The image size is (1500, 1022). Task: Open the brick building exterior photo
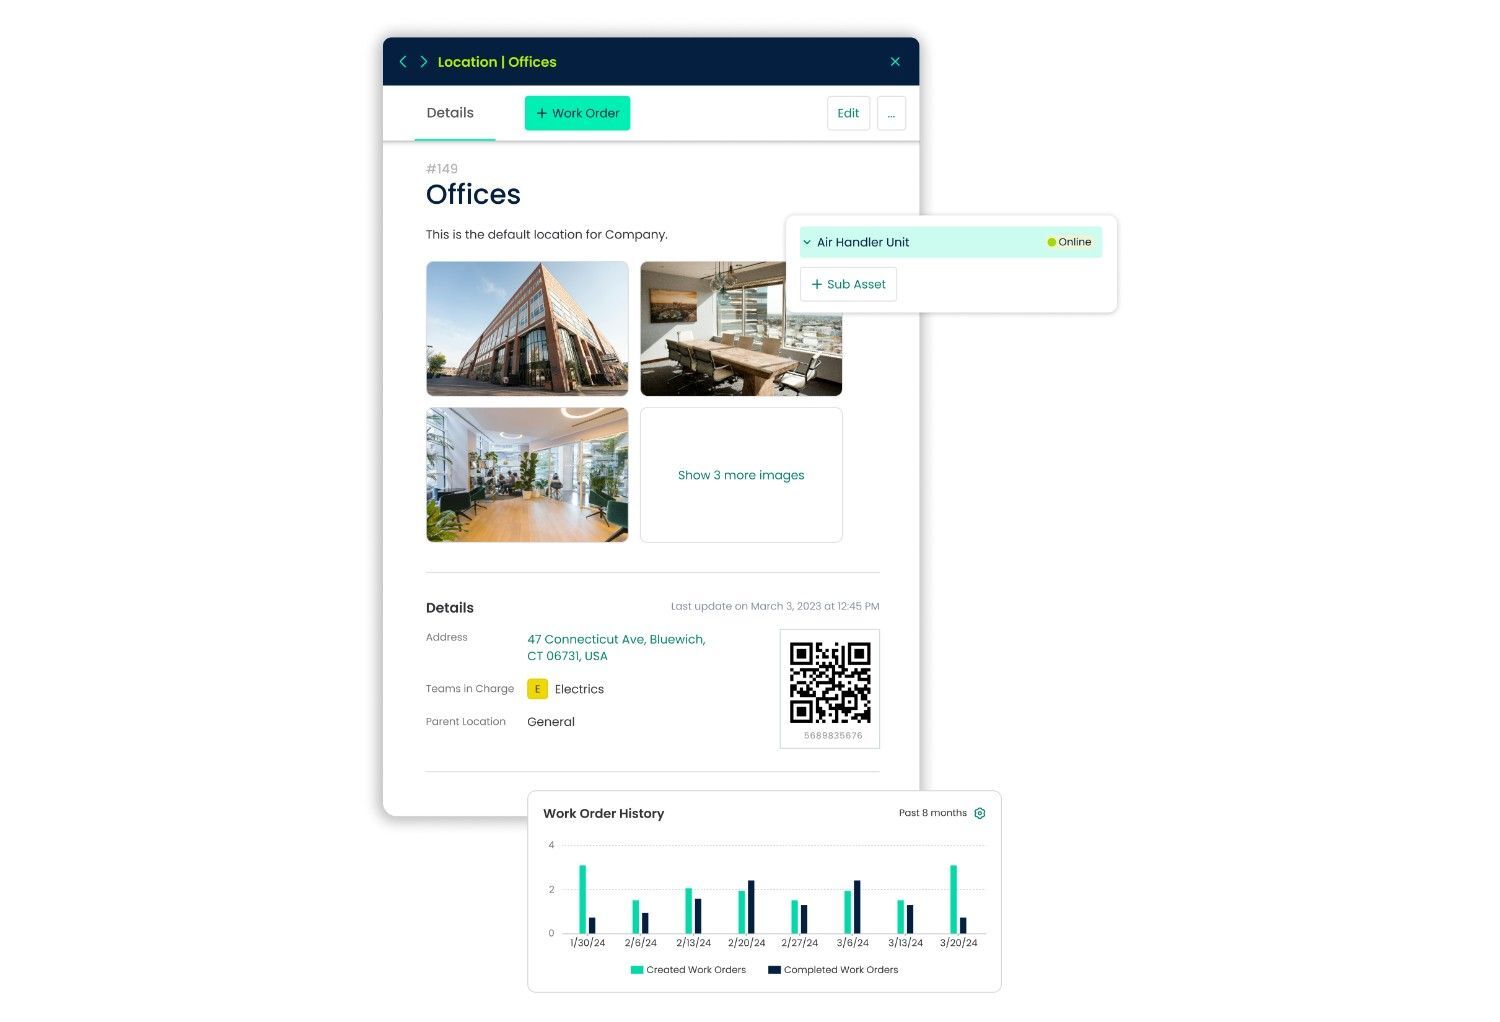(527, 328)
